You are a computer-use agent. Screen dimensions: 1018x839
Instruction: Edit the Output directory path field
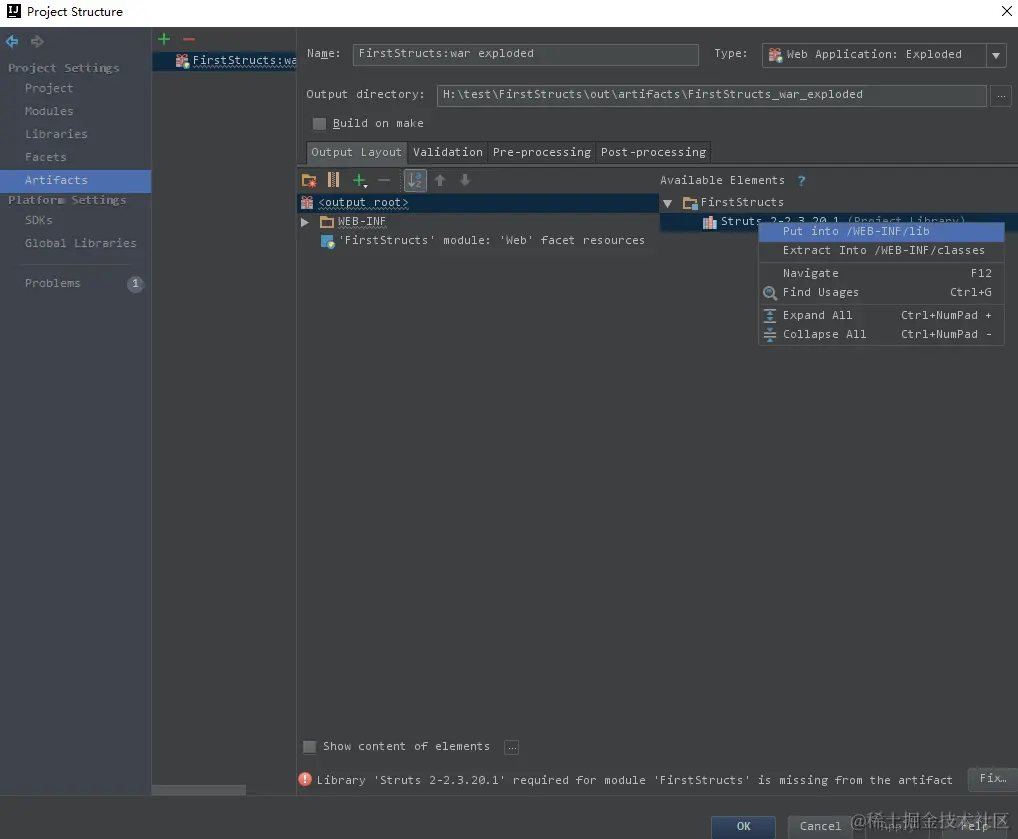(x=711, y=95)
